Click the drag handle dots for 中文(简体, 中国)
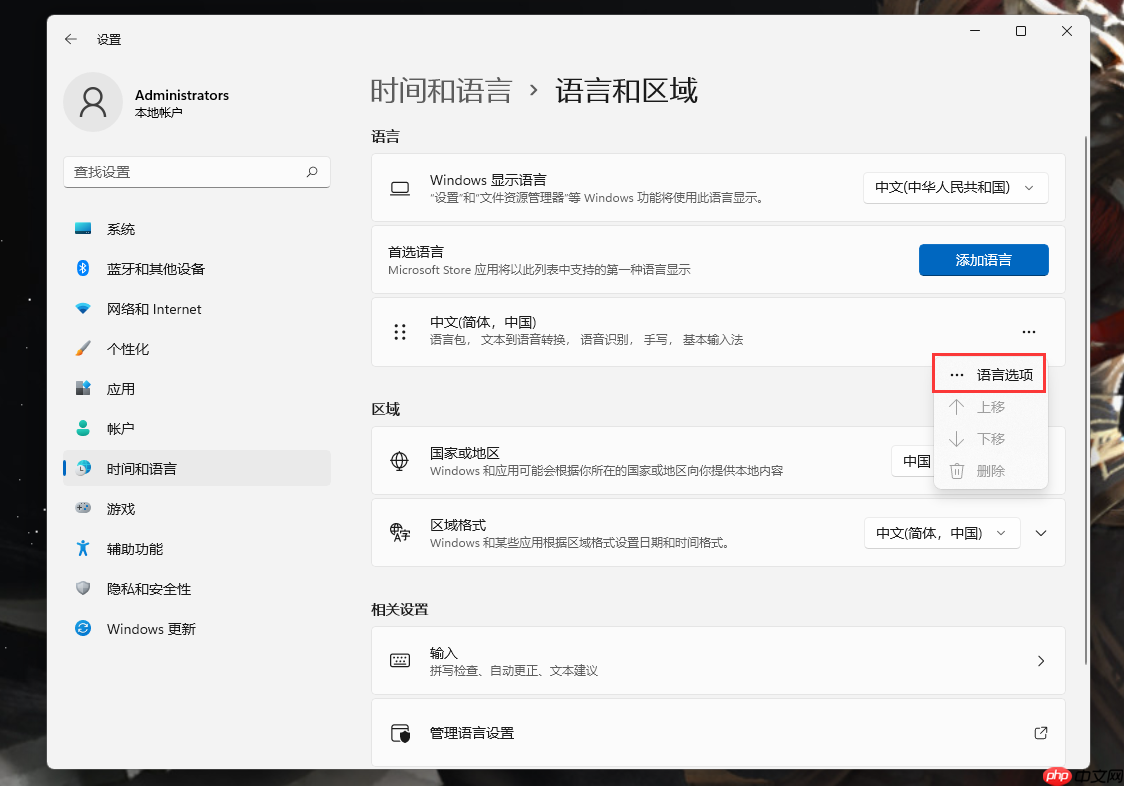The height and width of the screenshot is (786, 1124). (x=400, y=331)
